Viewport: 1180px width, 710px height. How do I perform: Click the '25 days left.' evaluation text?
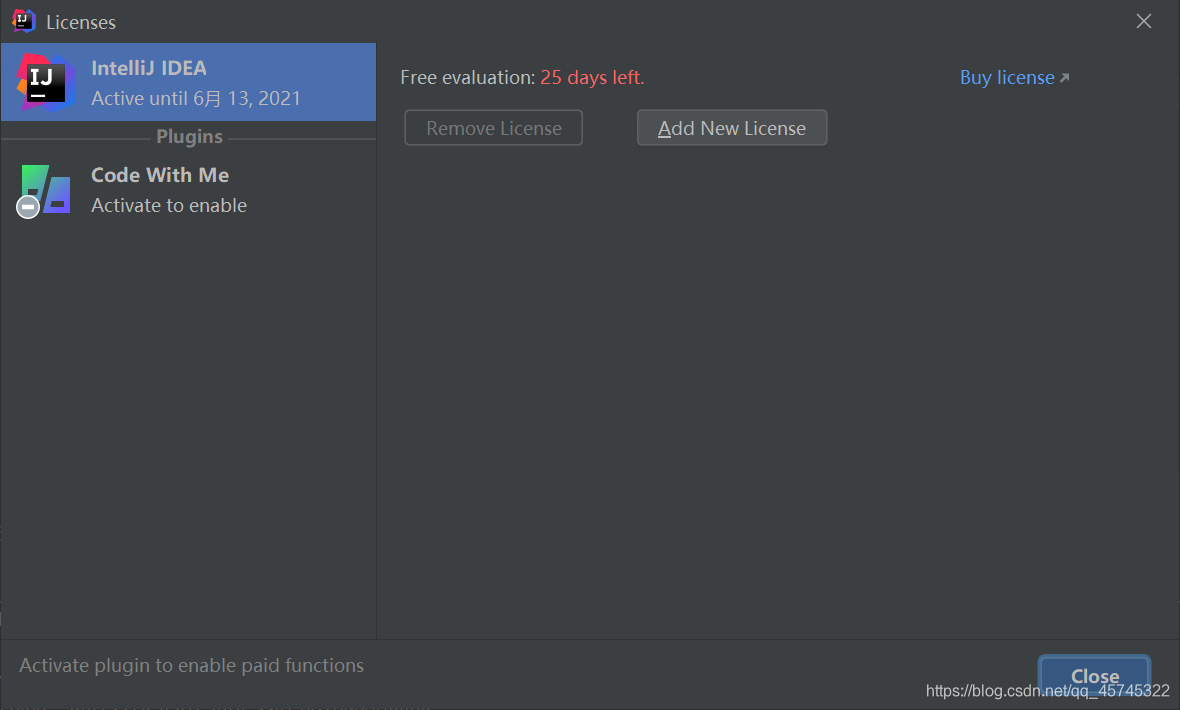click(x=592, y=78)
